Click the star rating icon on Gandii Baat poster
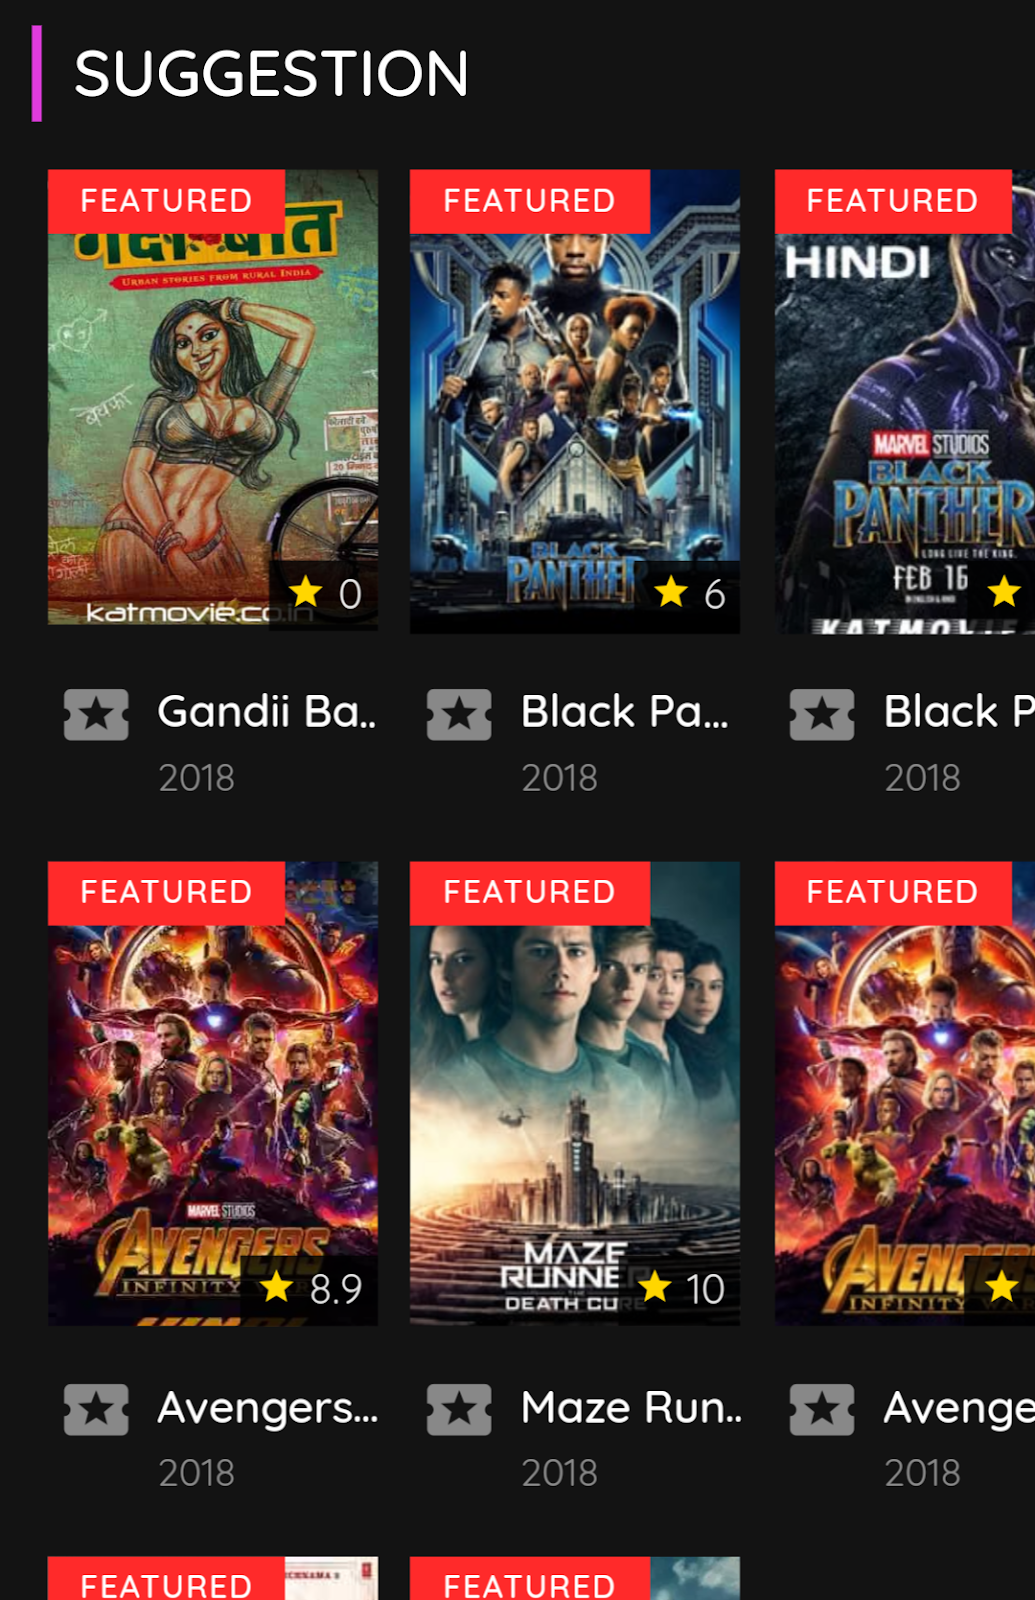The width and height of the screenshot is (1035, 1600). coord(306,594)
